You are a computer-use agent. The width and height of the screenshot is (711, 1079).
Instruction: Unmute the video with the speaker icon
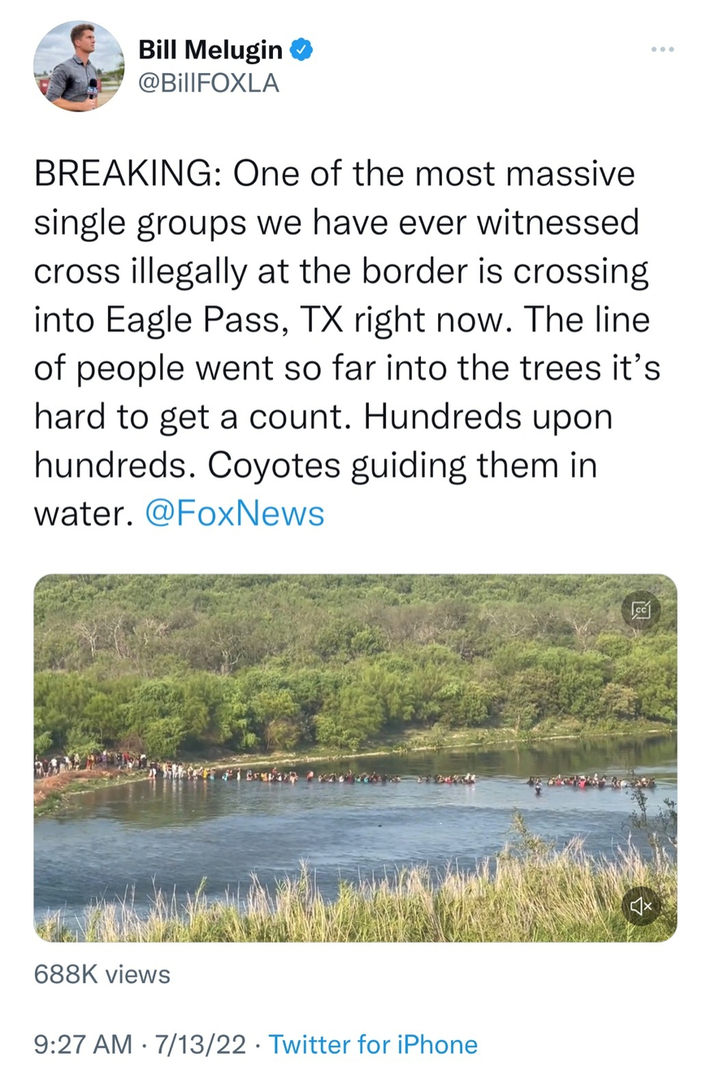tap(641, 906)
